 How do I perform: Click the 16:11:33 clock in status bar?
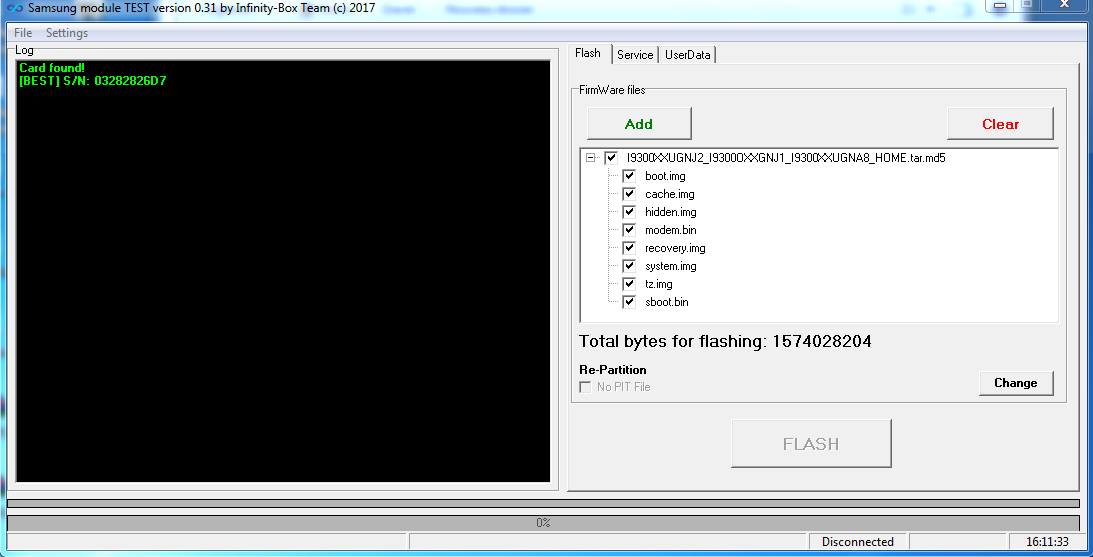click(1047, 542)
